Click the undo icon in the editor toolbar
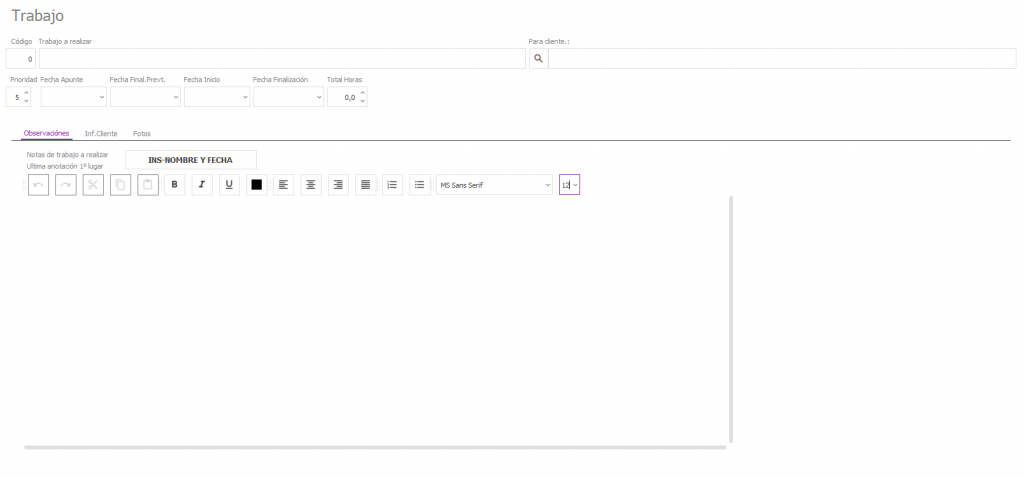 pyautogui.click(x=38, y=185)
